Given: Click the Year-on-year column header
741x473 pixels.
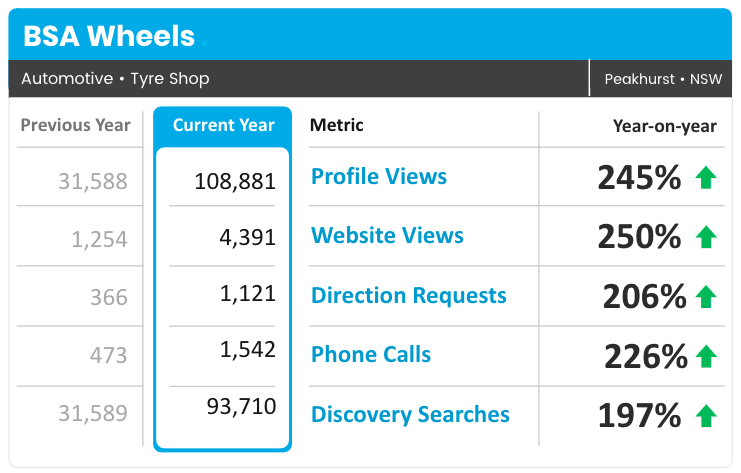Looking at the screenshot, I should click(664, 126).
